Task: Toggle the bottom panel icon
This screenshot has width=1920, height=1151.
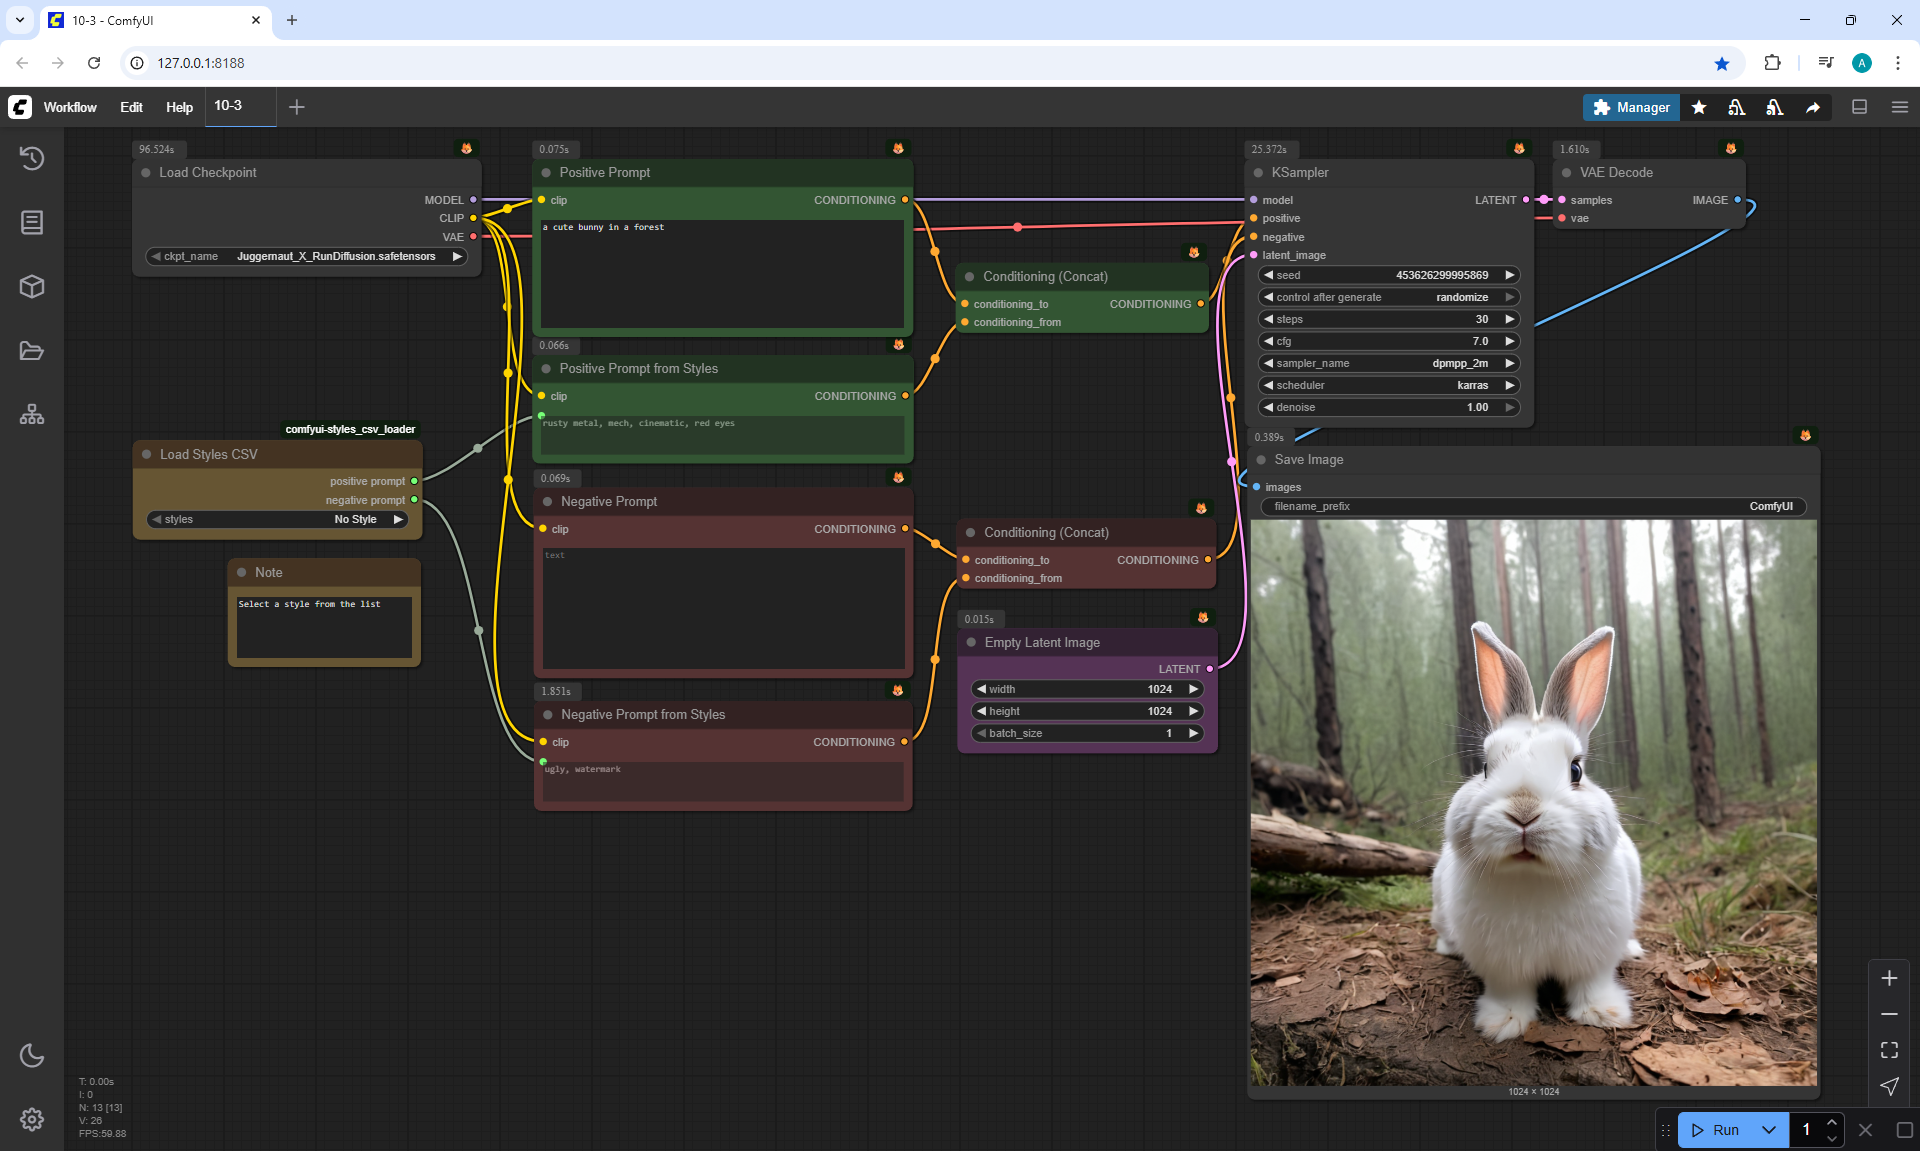Action: pyautogui.click(x=1859, y=107)
